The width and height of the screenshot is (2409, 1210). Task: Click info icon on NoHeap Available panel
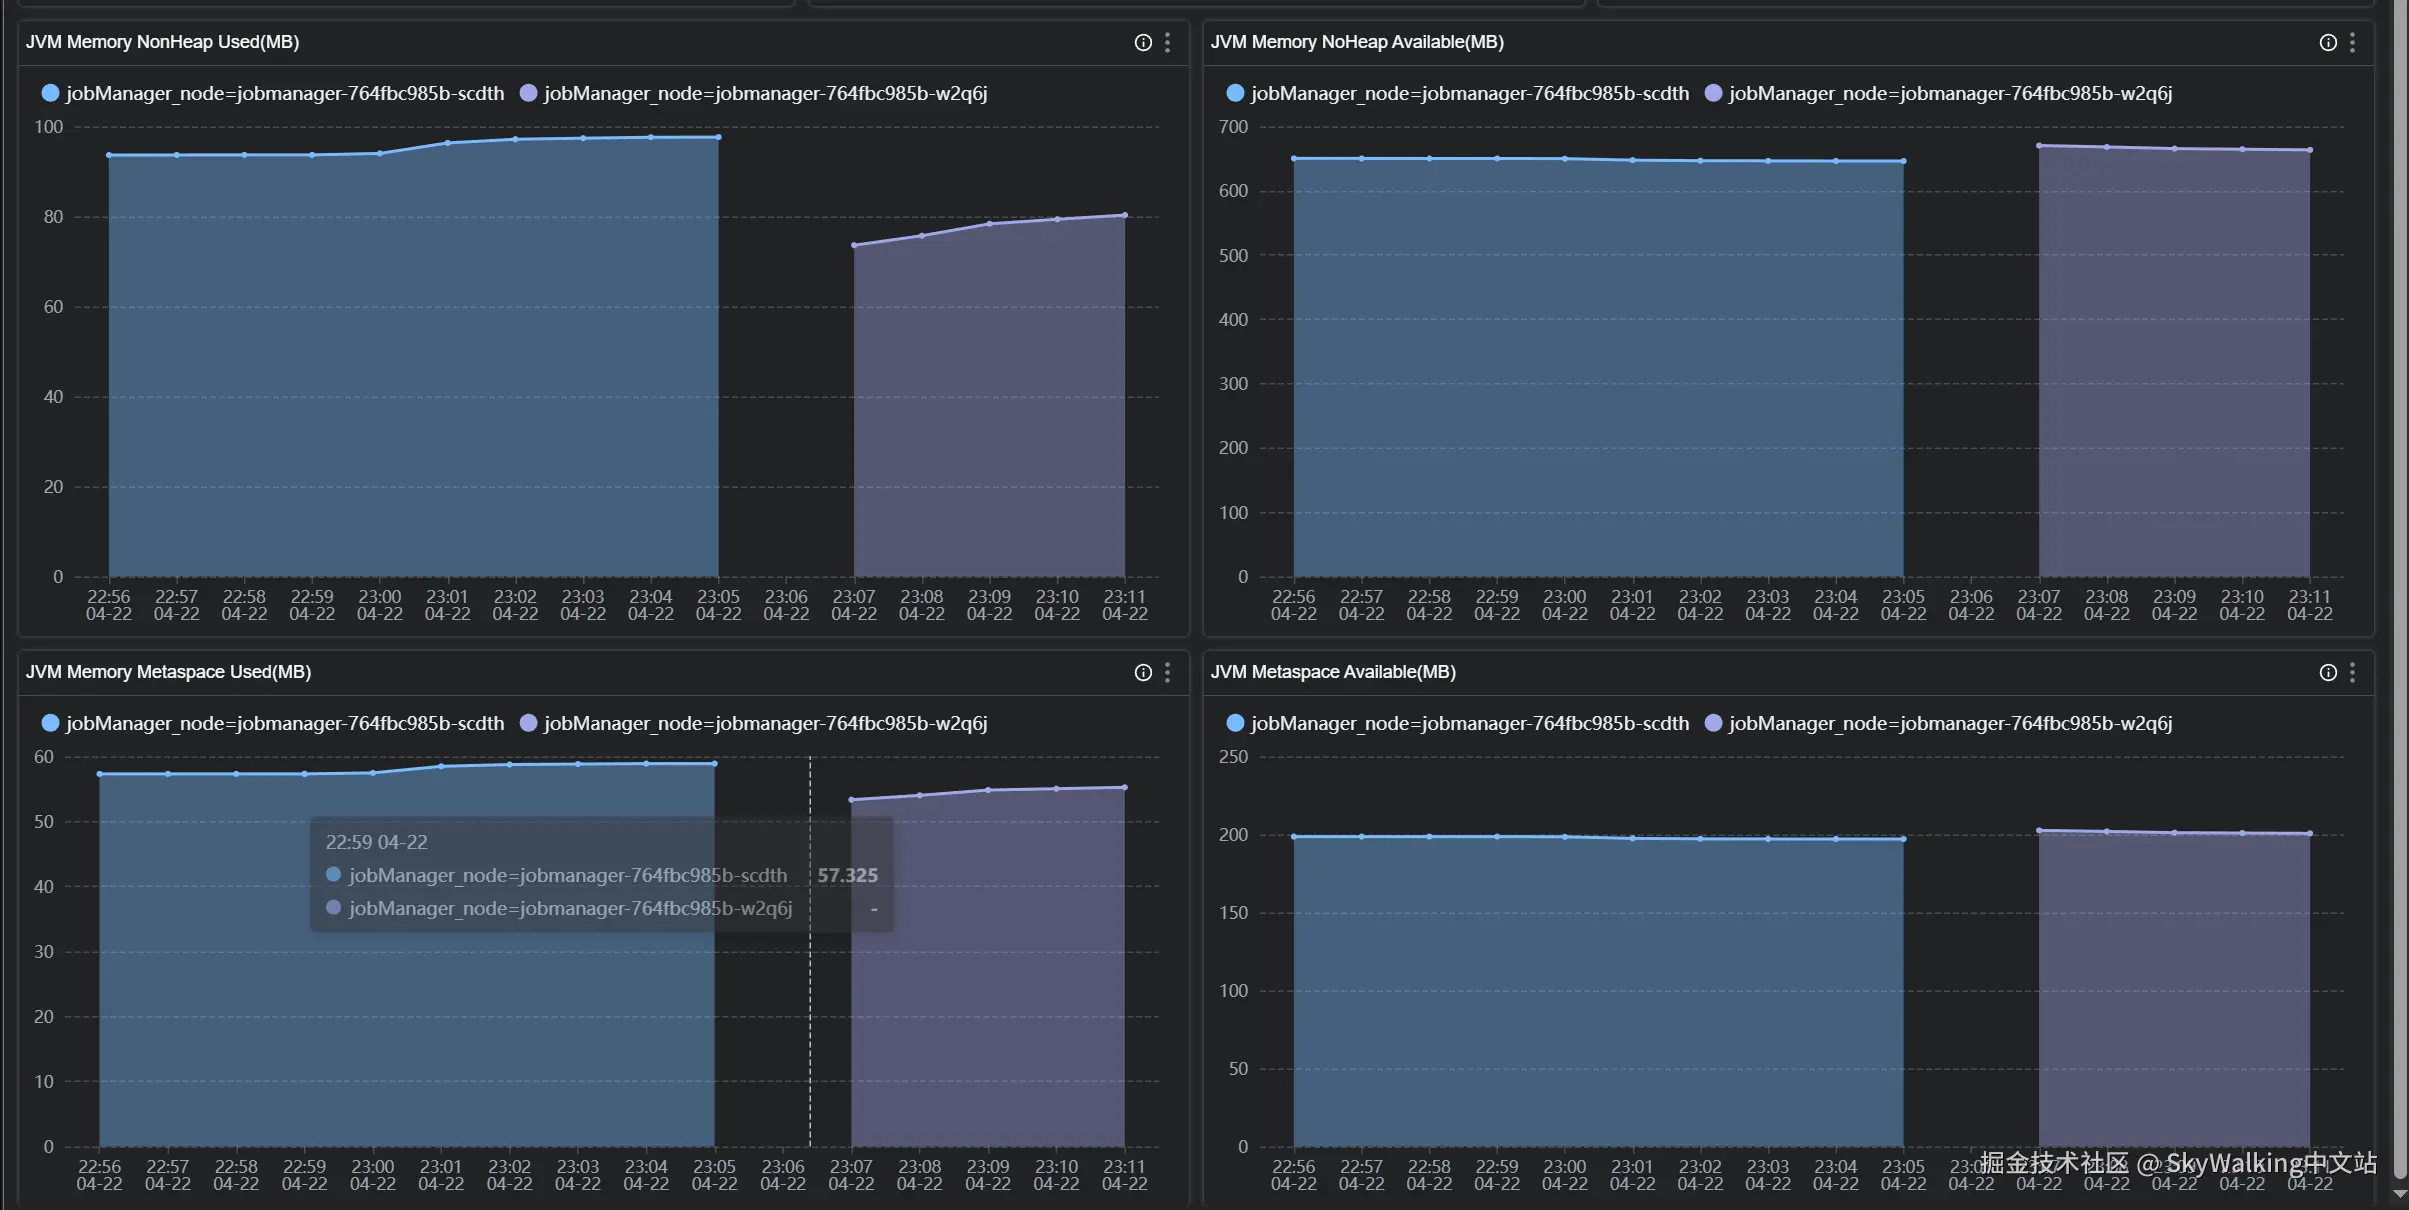pos(2328,42)
